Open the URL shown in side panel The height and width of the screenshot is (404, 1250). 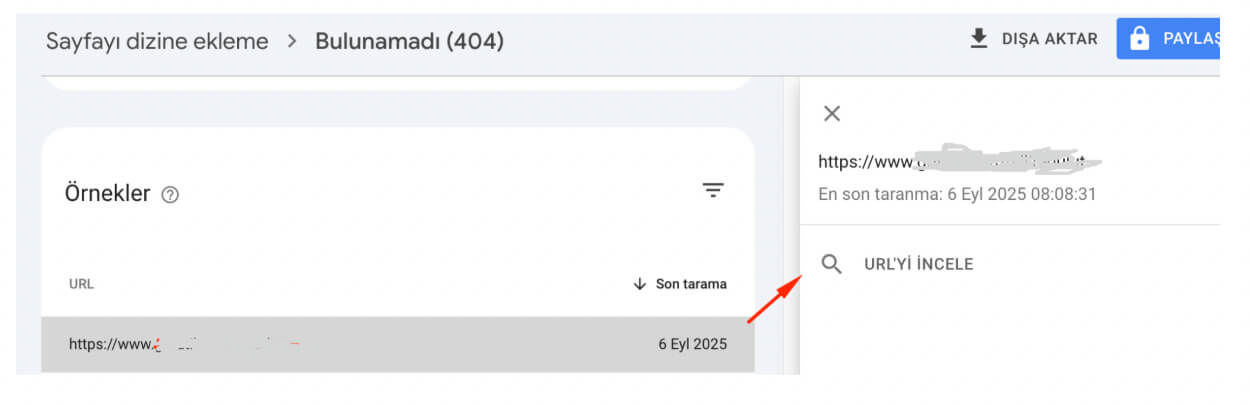[958, 161]
